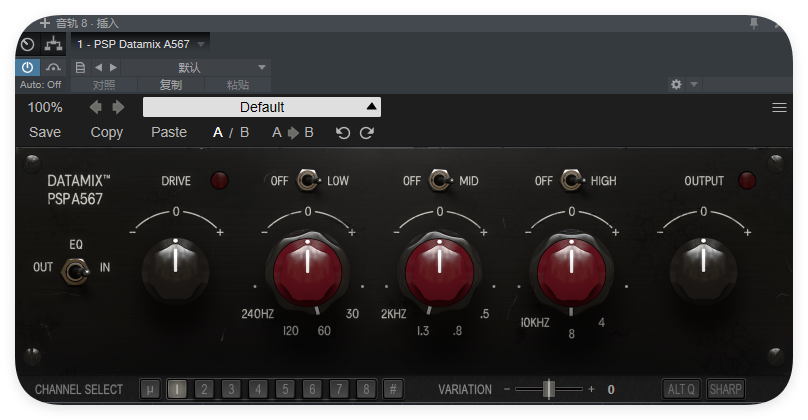
Task: Select 2KHZ mid frequency
Action: [394, 314]
